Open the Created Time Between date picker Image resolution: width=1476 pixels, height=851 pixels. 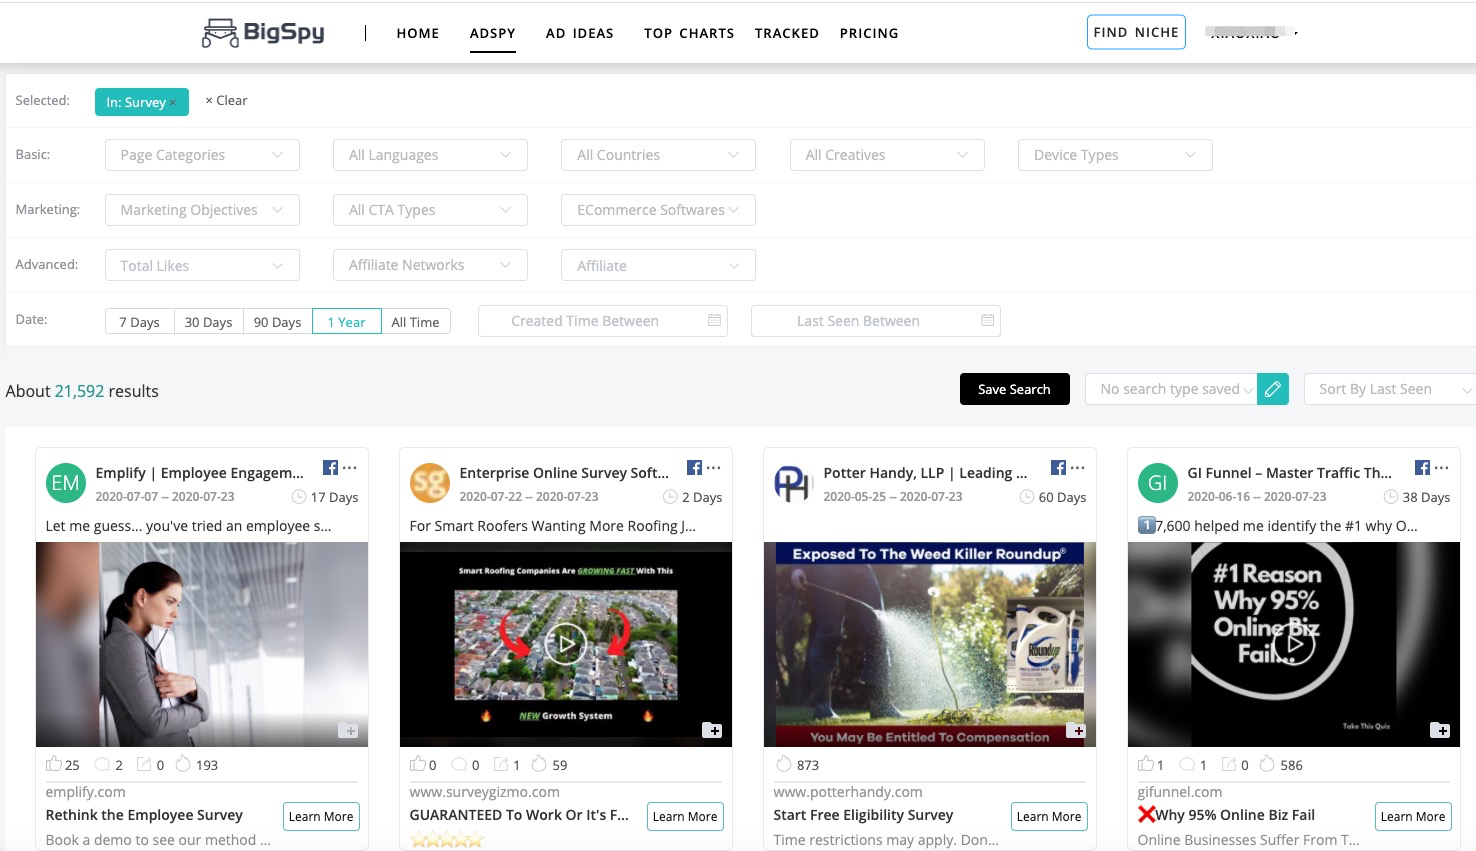coord(601,320)
